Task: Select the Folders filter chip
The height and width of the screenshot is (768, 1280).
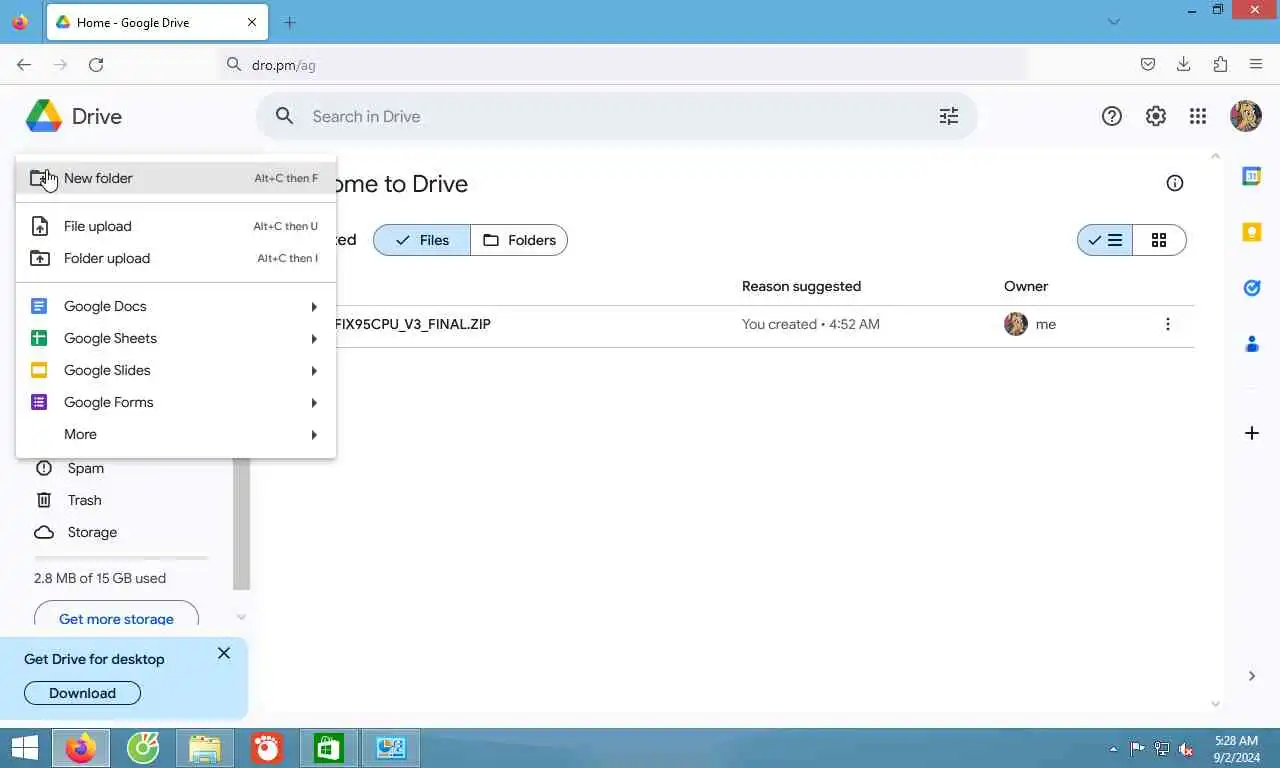Action: click(x=519, y=240)
